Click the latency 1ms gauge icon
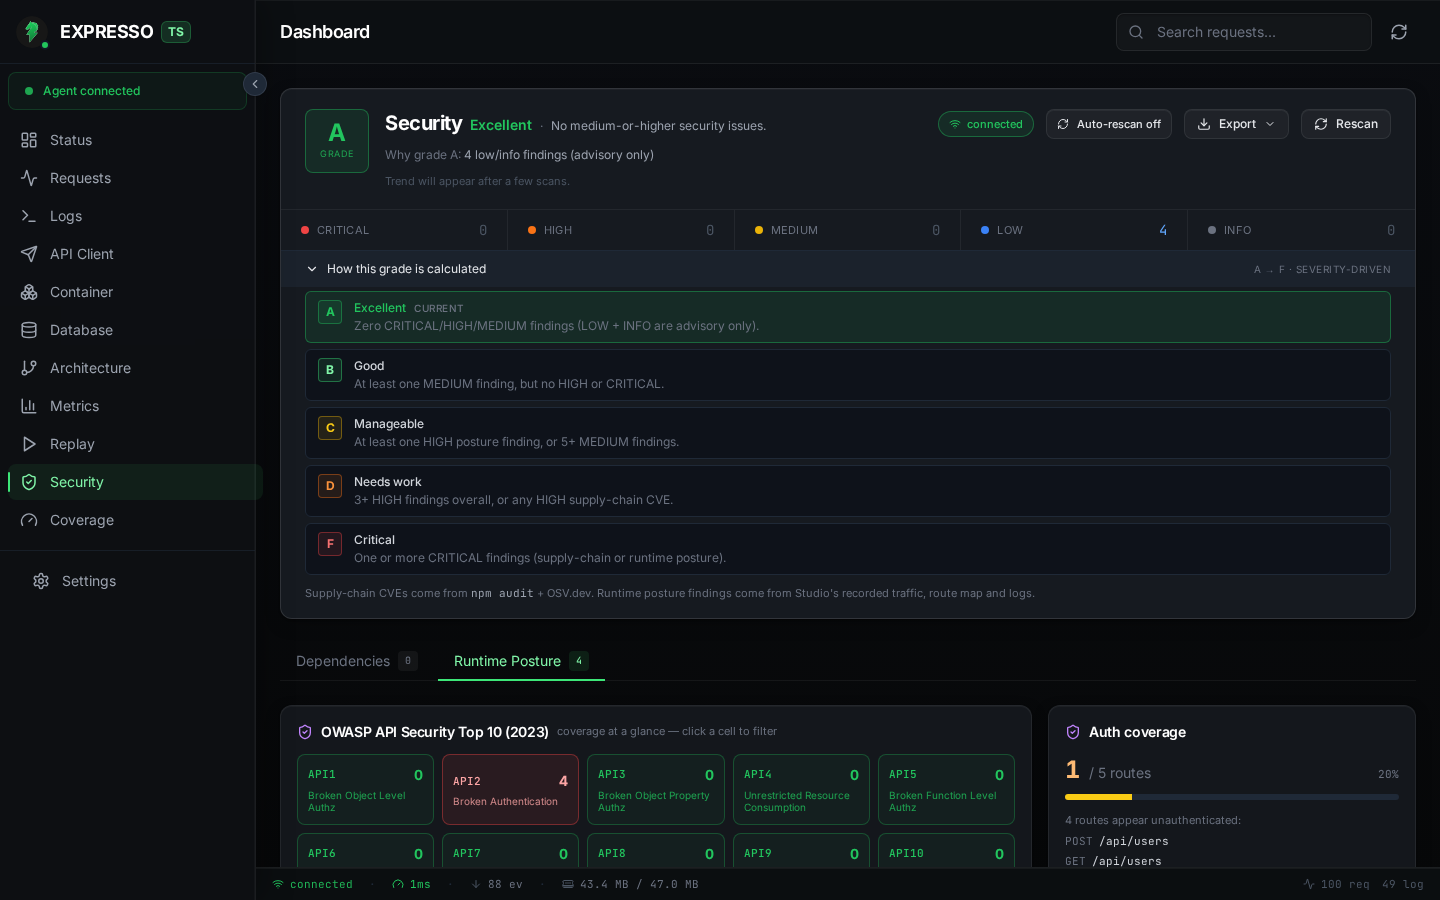 pyautogui.click(x=398, y=884)
